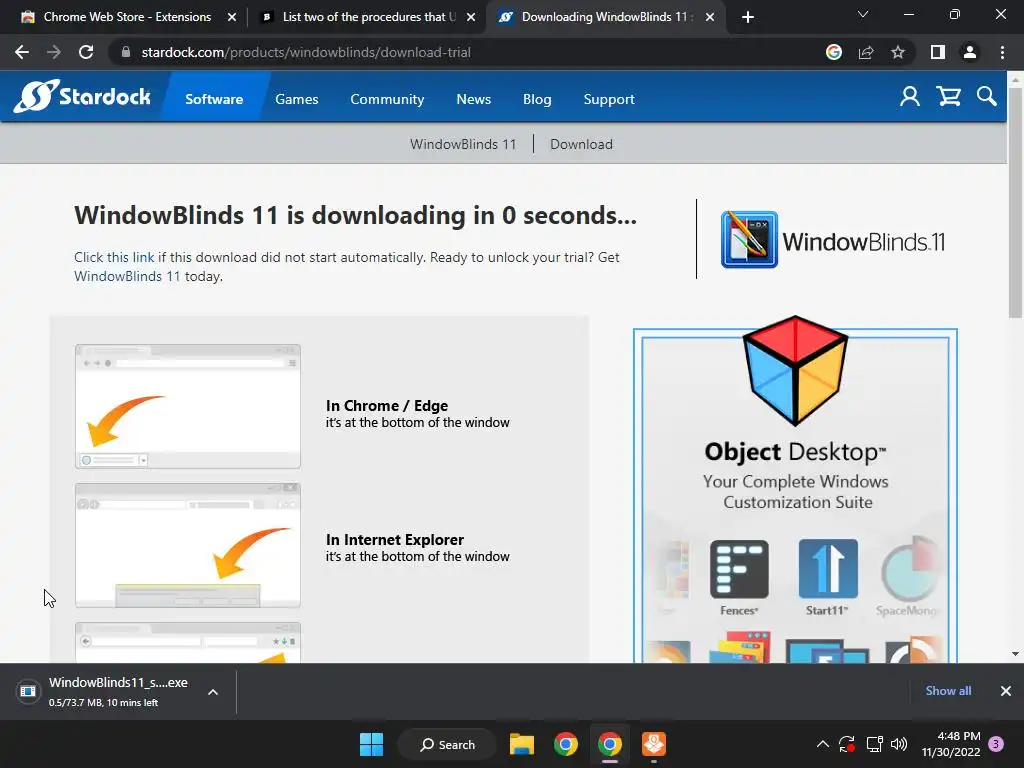Click the WindowBlinds 11 product logo

pos(833,240)
